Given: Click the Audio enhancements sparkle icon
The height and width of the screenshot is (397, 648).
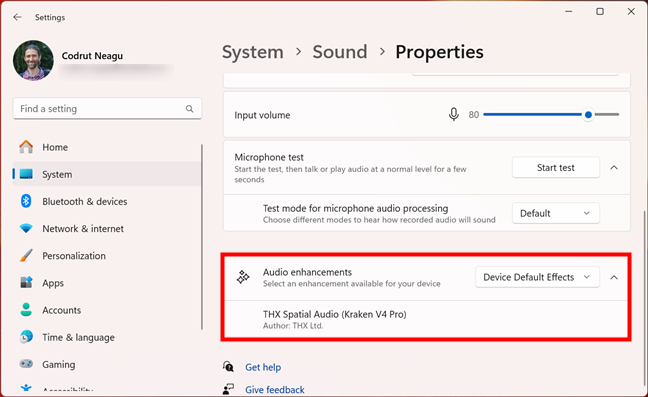Looking at the screenshot, I should coord(243,277).
